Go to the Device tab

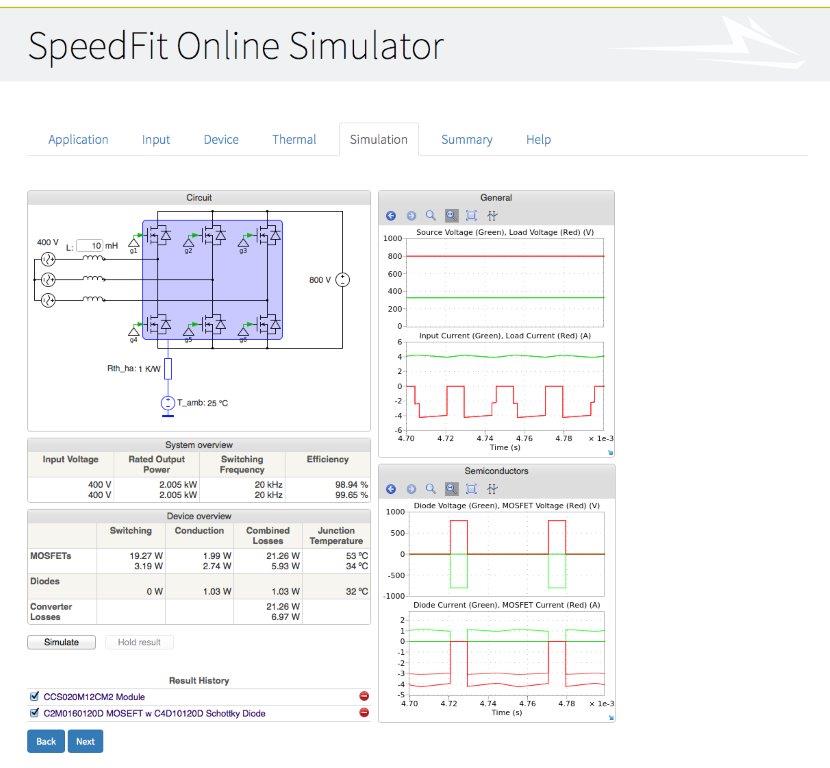[221, 139]
